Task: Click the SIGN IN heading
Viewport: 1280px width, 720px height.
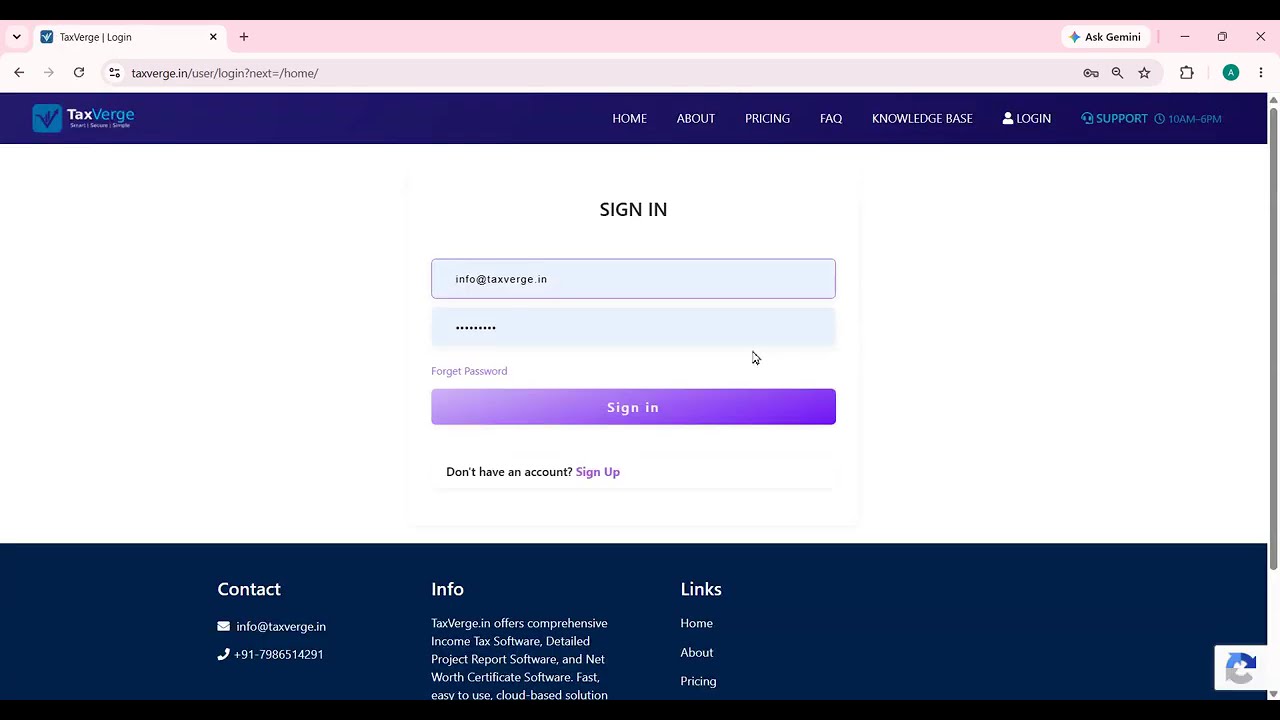Action: pyautogui.click(x=633, y=209)
